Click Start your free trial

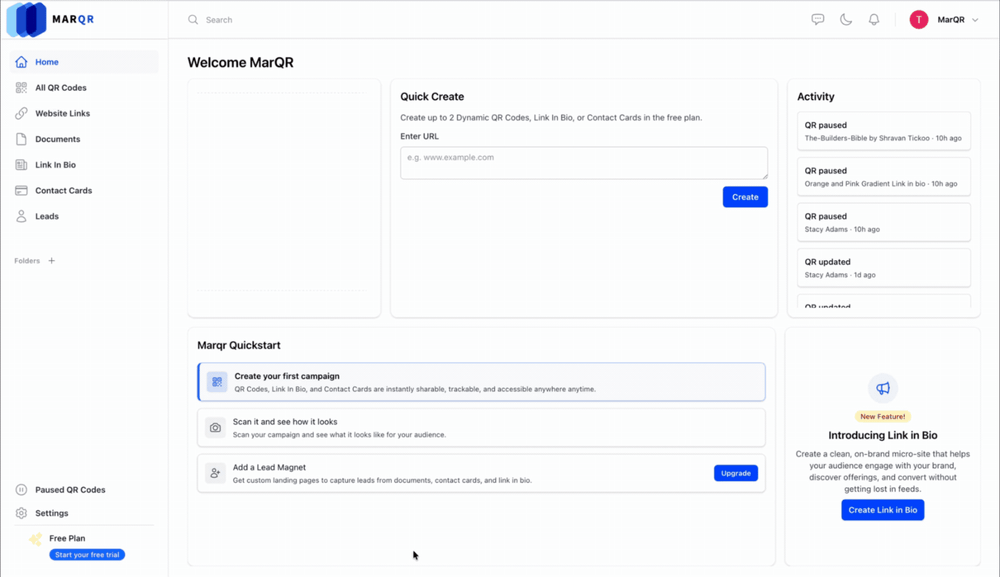pos(87,555)
